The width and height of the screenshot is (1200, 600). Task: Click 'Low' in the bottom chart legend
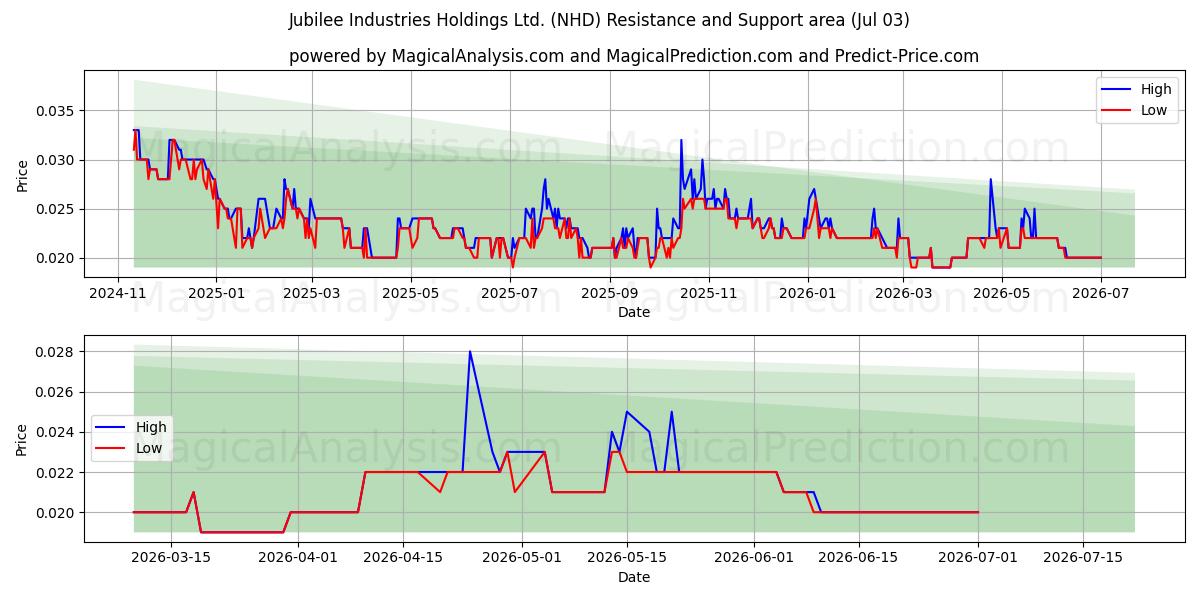149,449
